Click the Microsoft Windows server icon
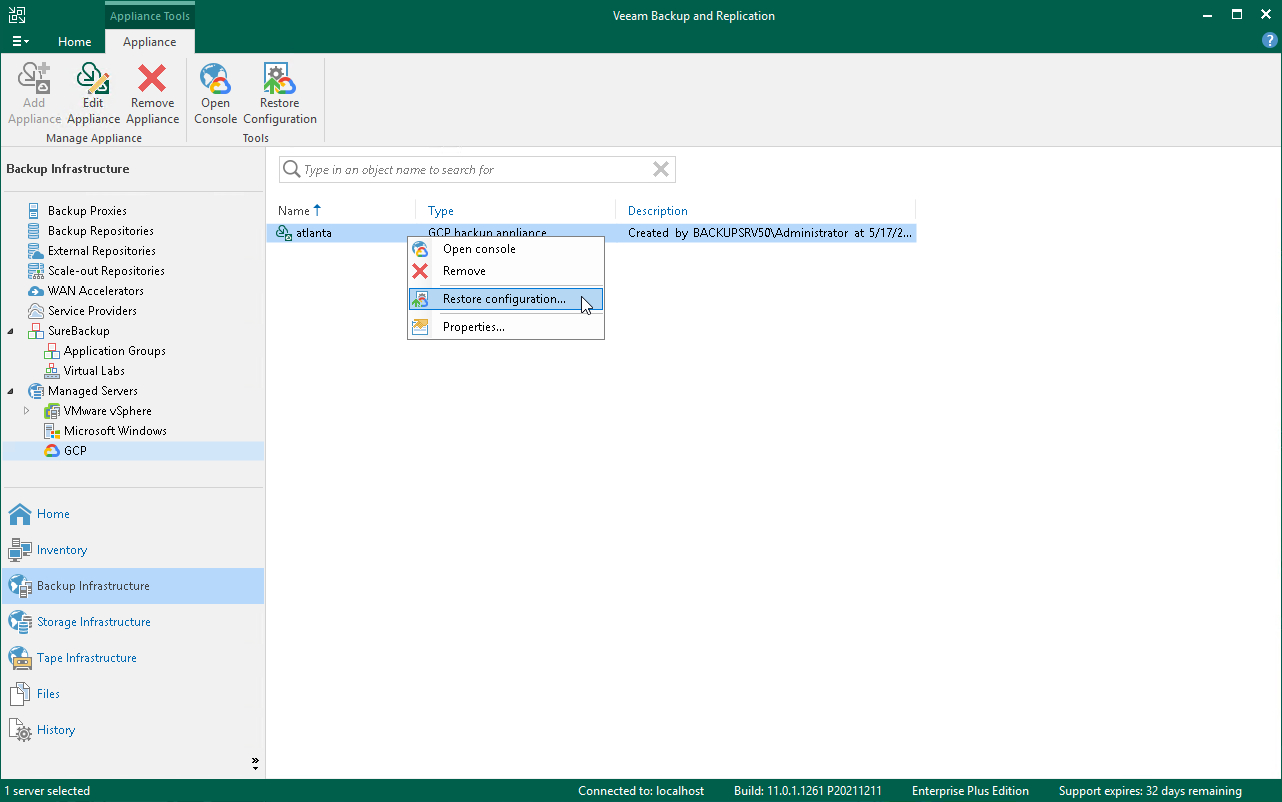Screen dimensions: 1282x802 pos(52,431)
